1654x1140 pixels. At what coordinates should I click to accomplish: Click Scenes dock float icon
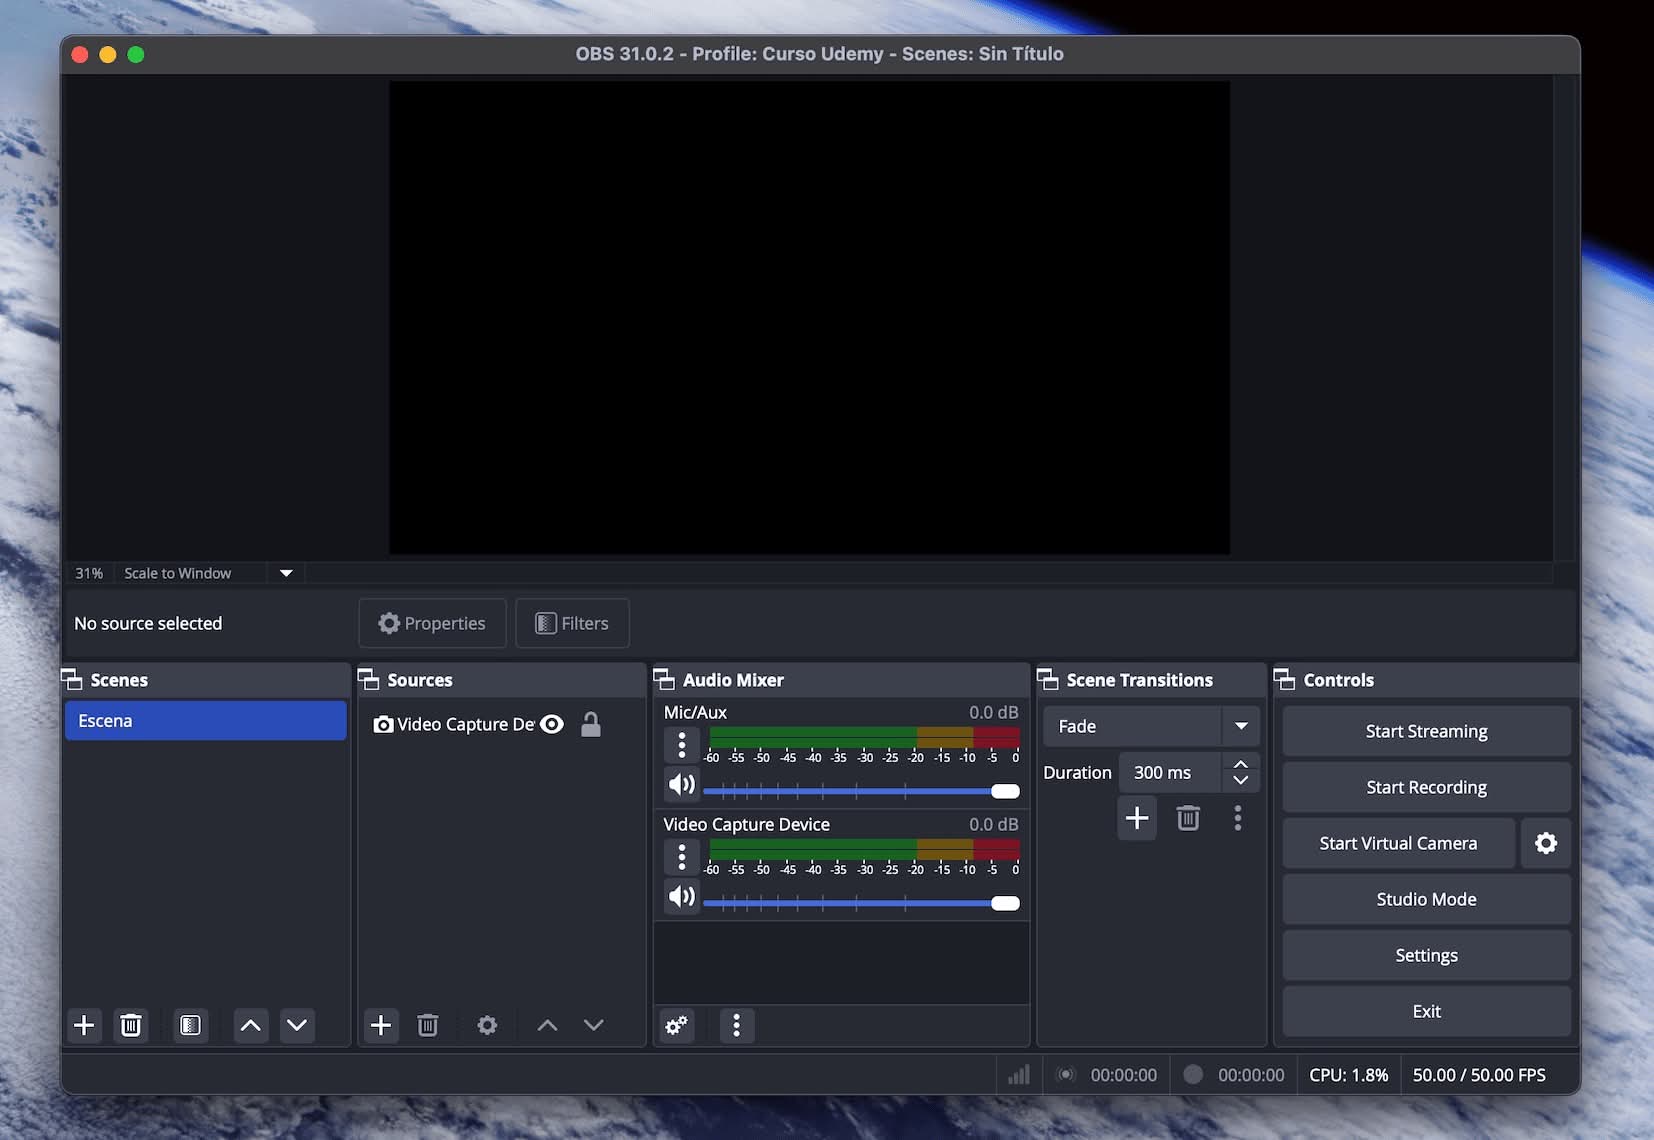[x=72, y=680]
